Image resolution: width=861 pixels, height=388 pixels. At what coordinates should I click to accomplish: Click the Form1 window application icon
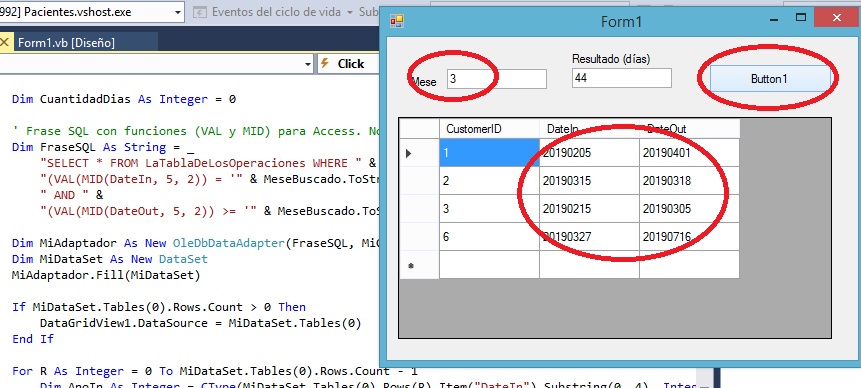[396, 21]
